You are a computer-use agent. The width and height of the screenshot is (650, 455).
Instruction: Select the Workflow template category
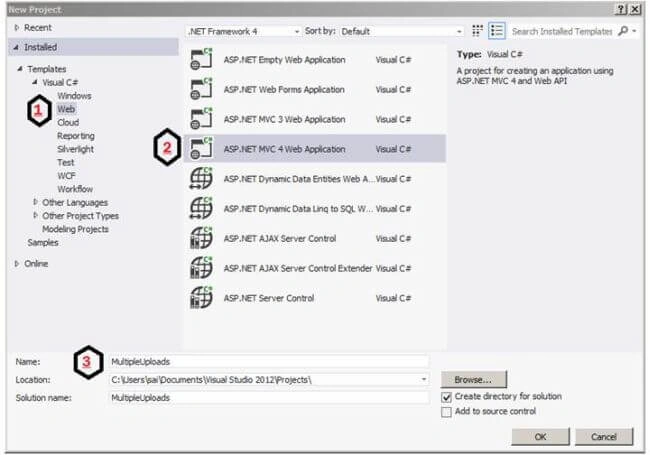coord(75,189)
